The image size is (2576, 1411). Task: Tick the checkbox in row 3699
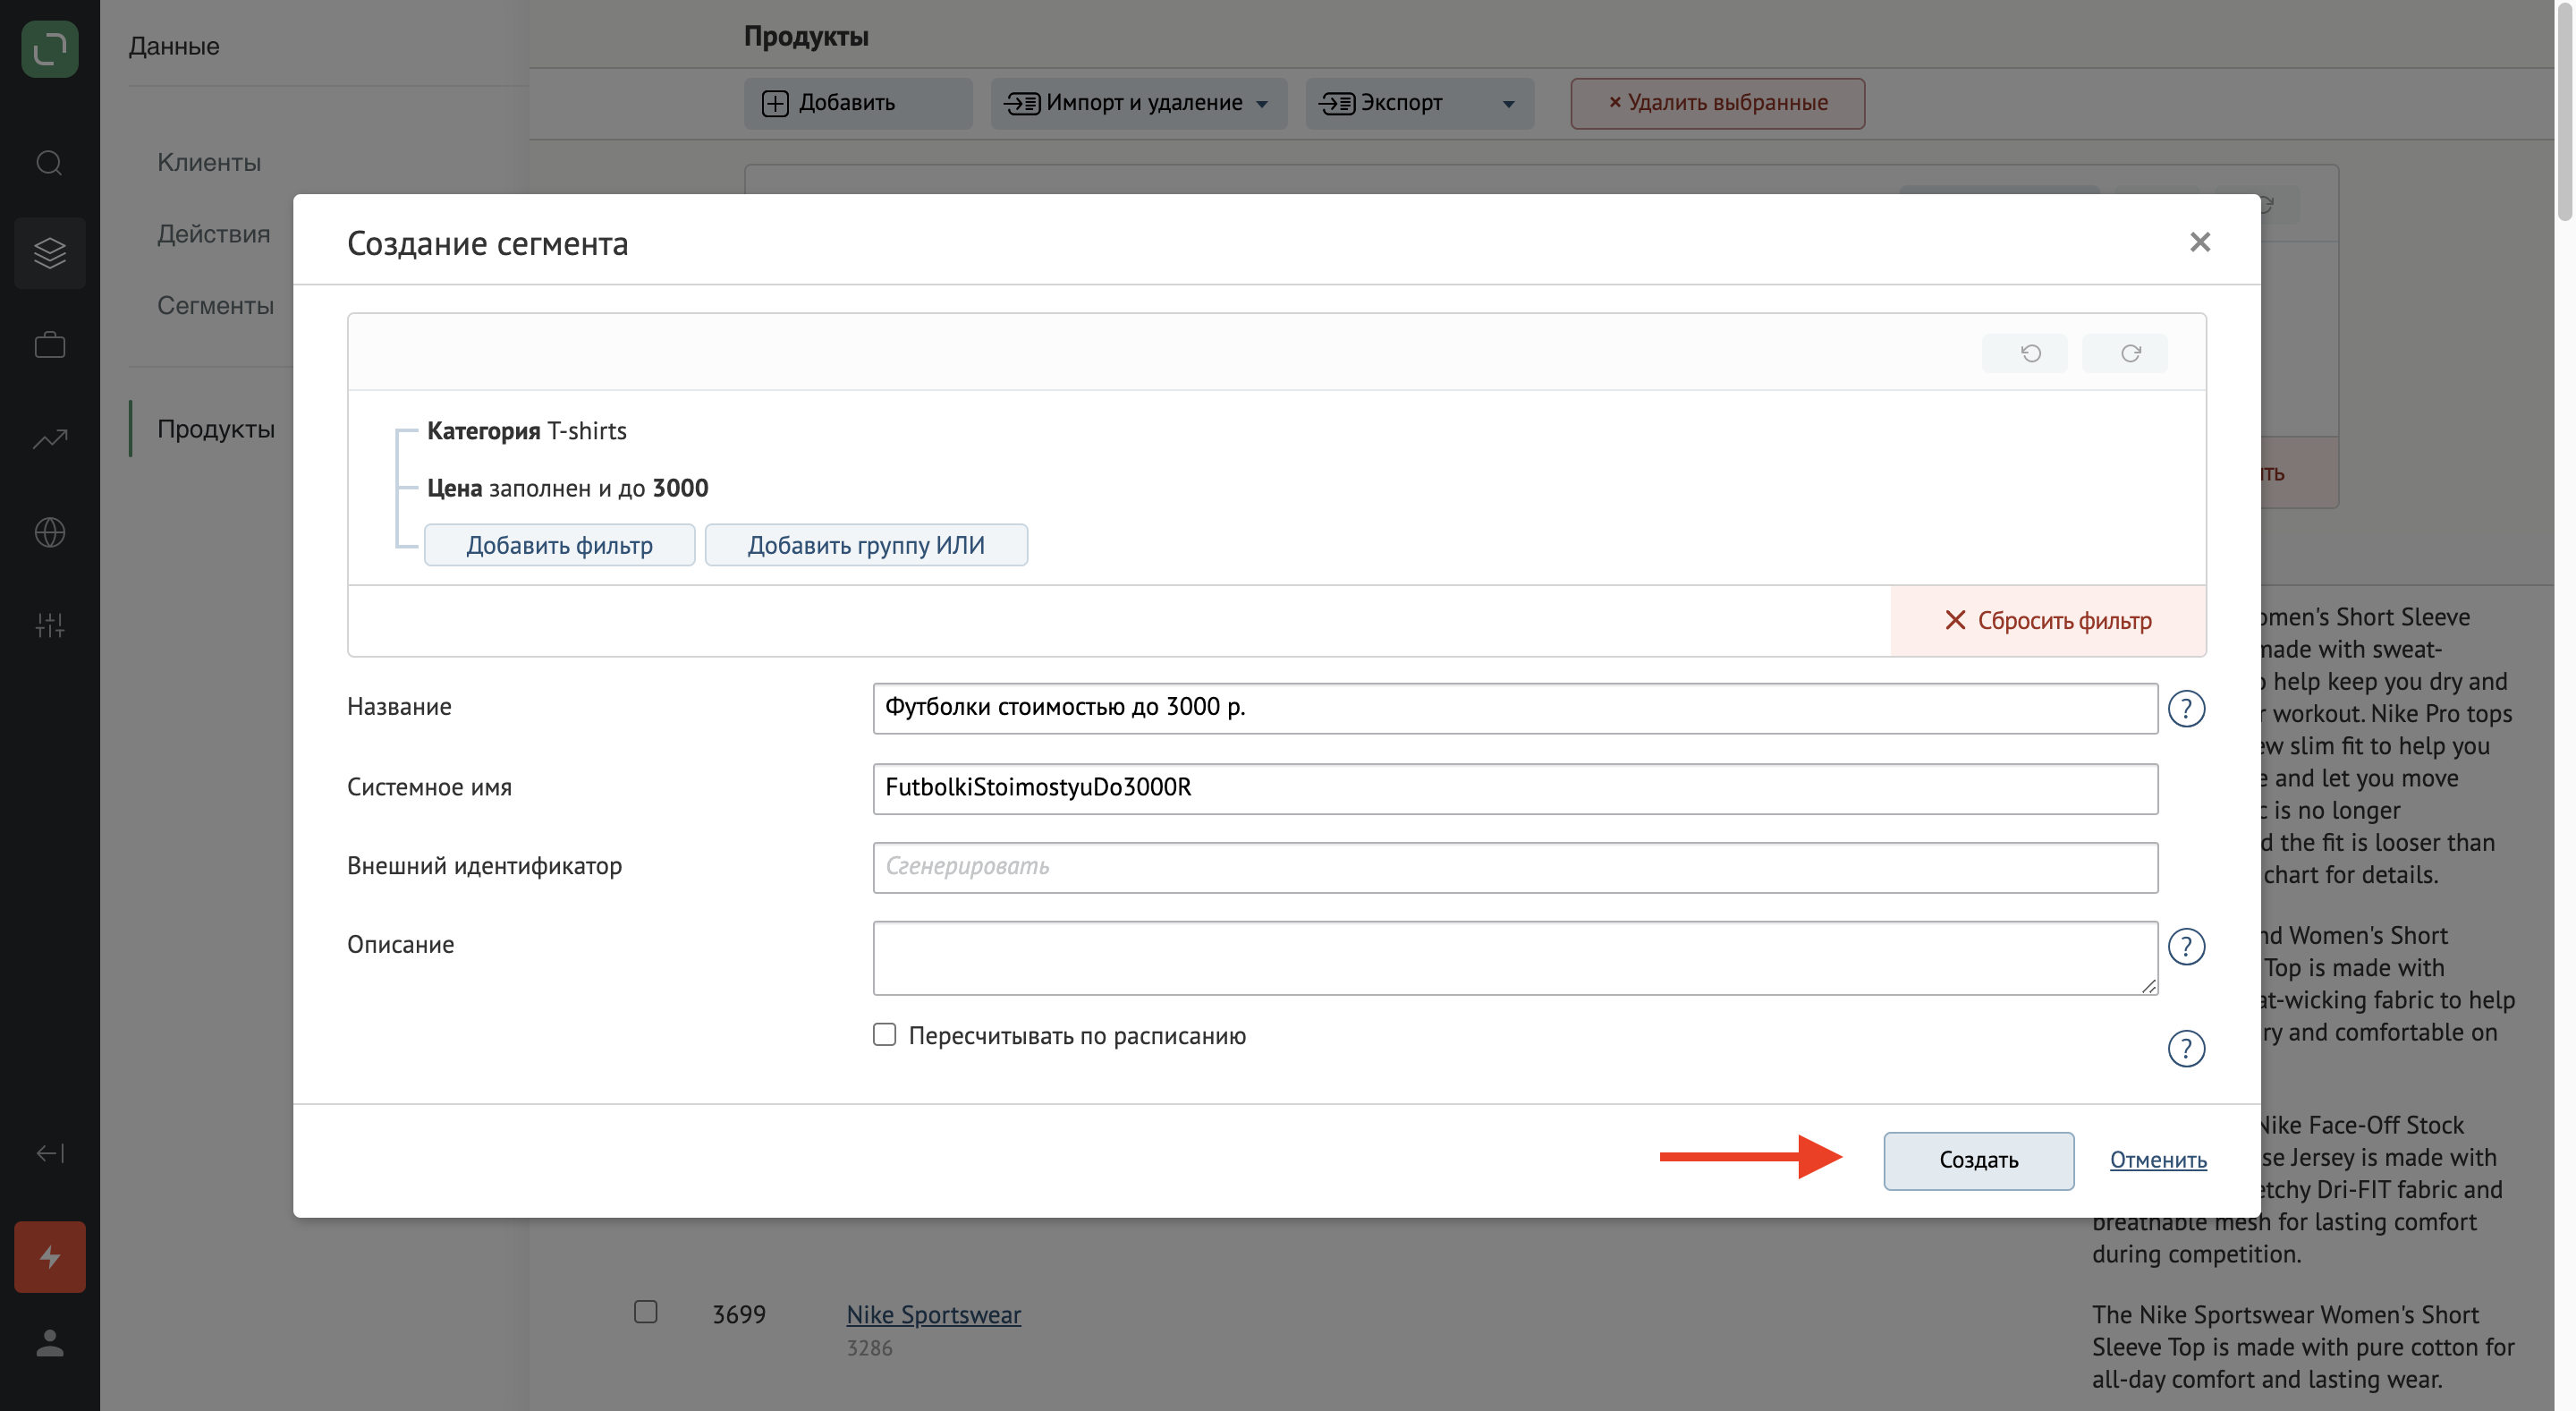click(645, 1311)
